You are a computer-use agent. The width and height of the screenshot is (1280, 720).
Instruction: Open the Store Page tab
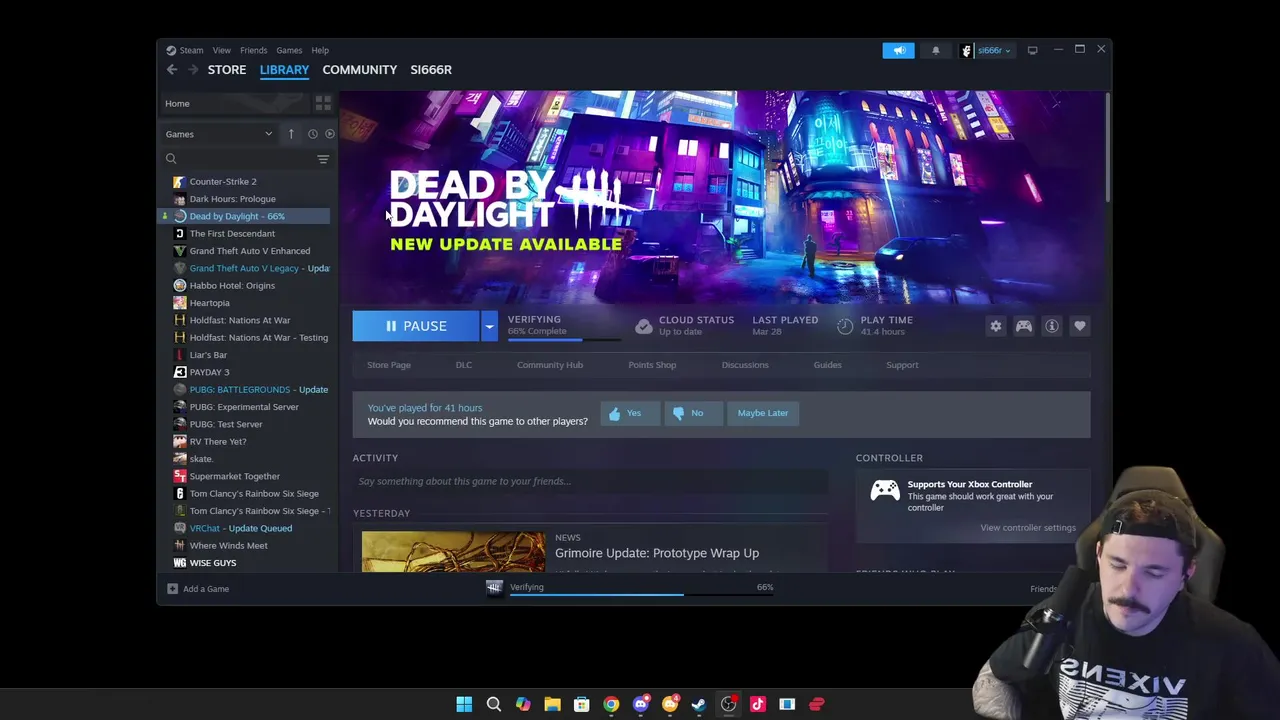tap(389, 365)
